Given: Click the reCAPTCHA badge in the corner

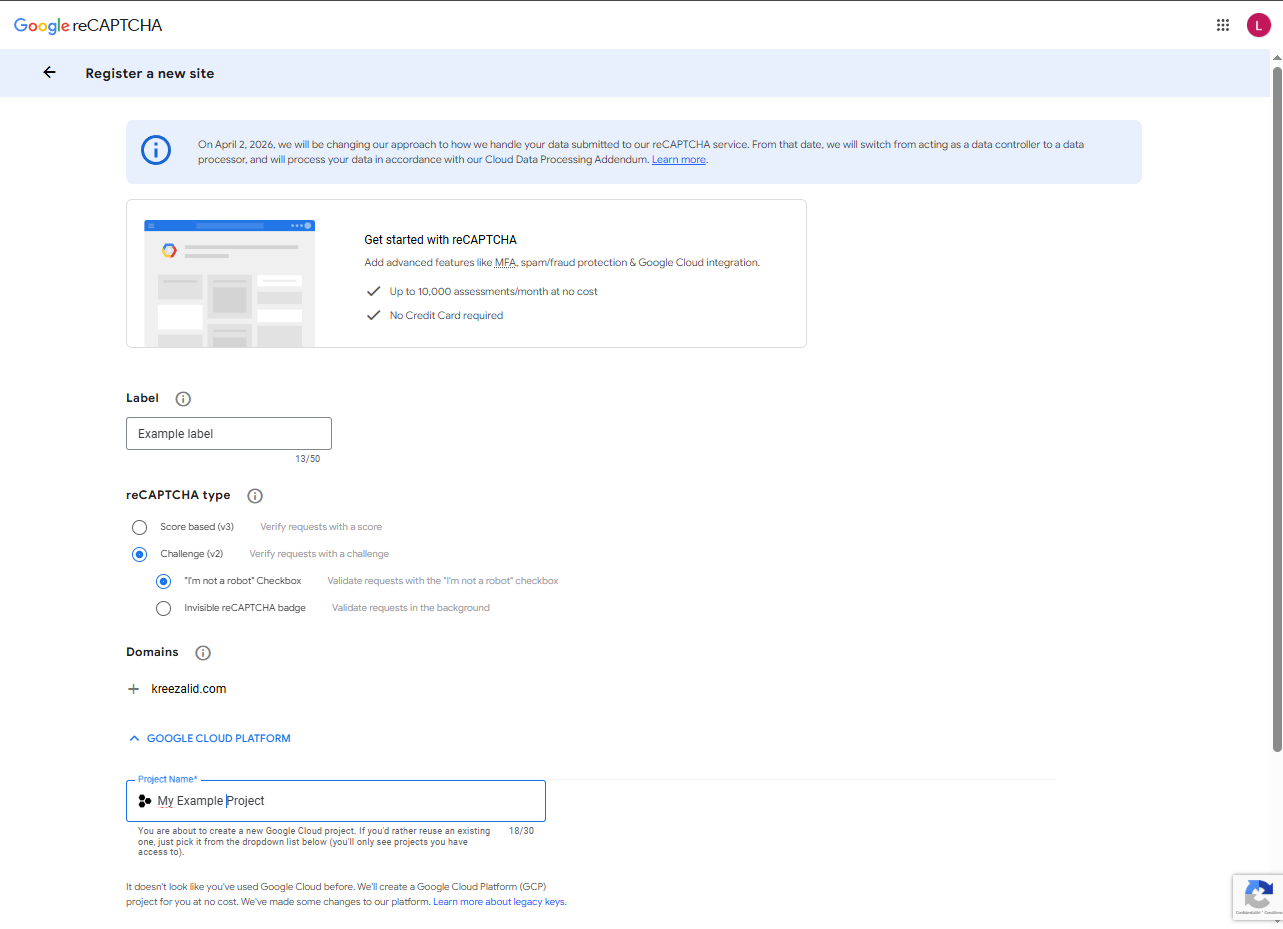Looking at the screenshot, I should pos(1257,897).
